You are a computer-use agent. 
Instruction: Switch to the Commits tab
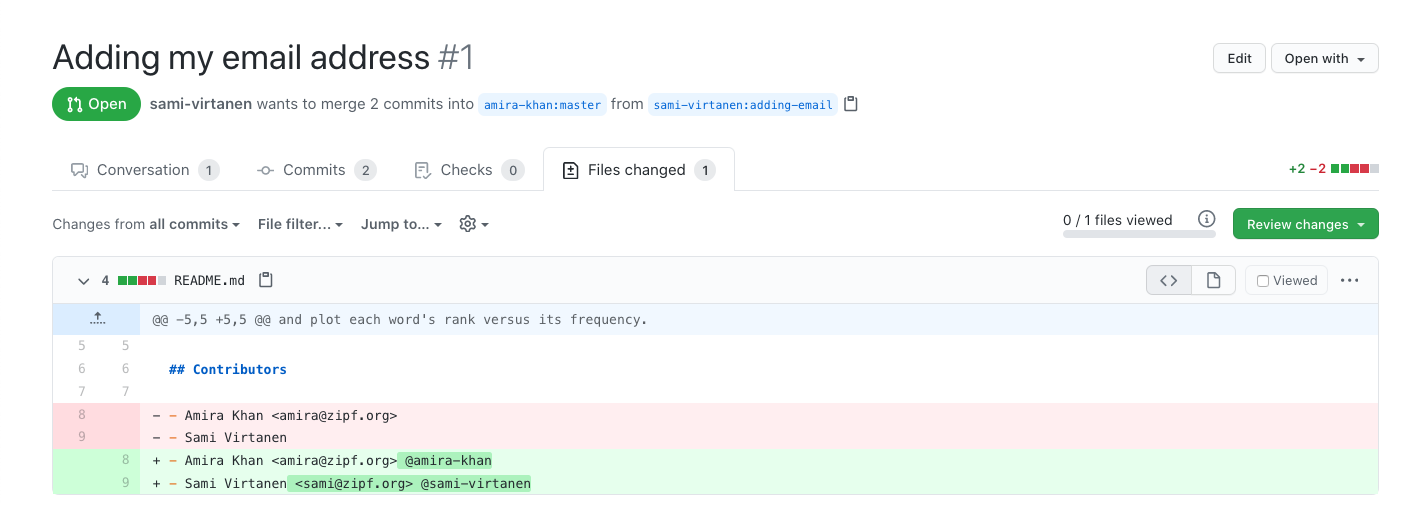316,170
